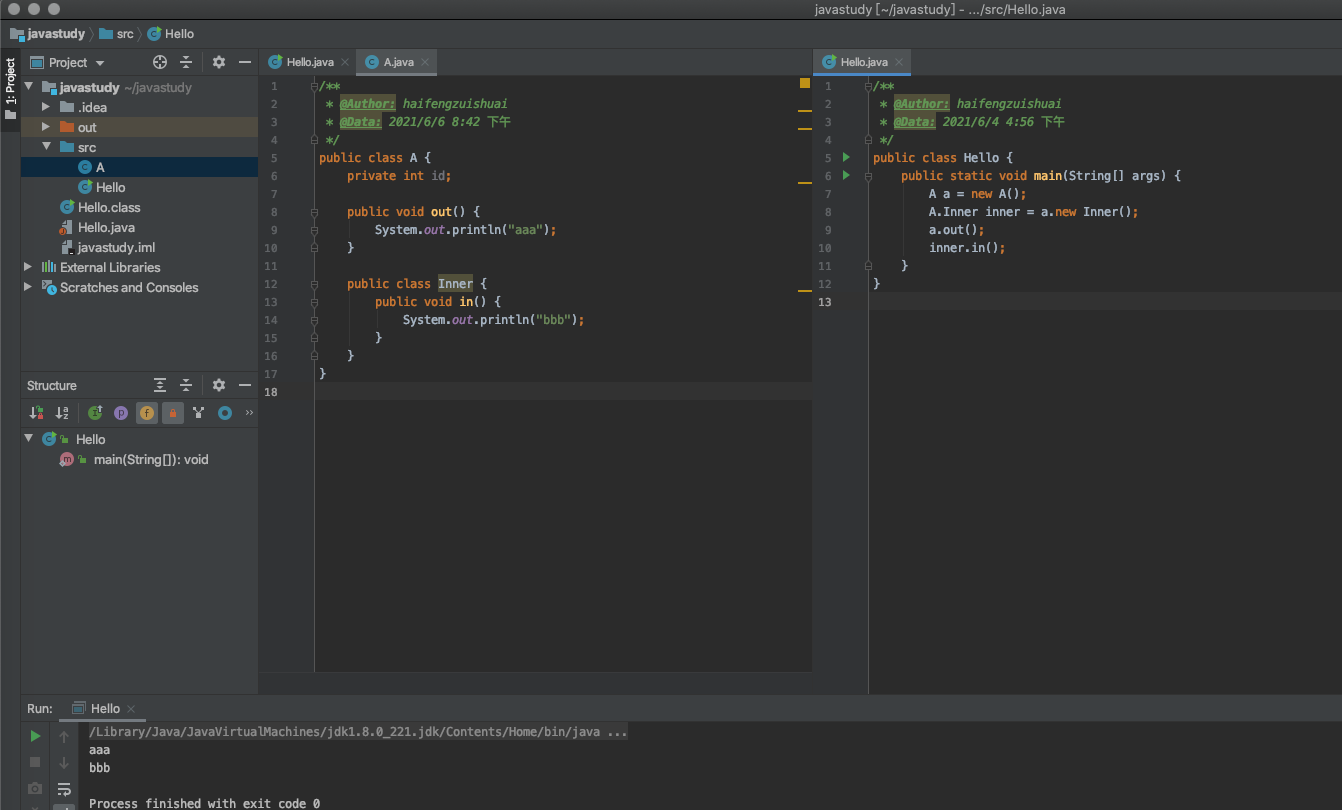Select the Hello tab in Run panel
This screenshot has width=1342, height=810.
[104, 708]
